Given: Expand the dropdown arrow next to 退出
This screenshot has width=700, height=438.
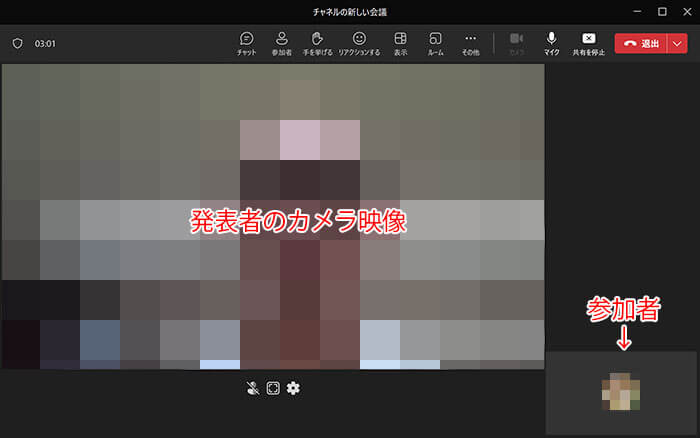Looking at the screenshot, I should tap(677, 43).
